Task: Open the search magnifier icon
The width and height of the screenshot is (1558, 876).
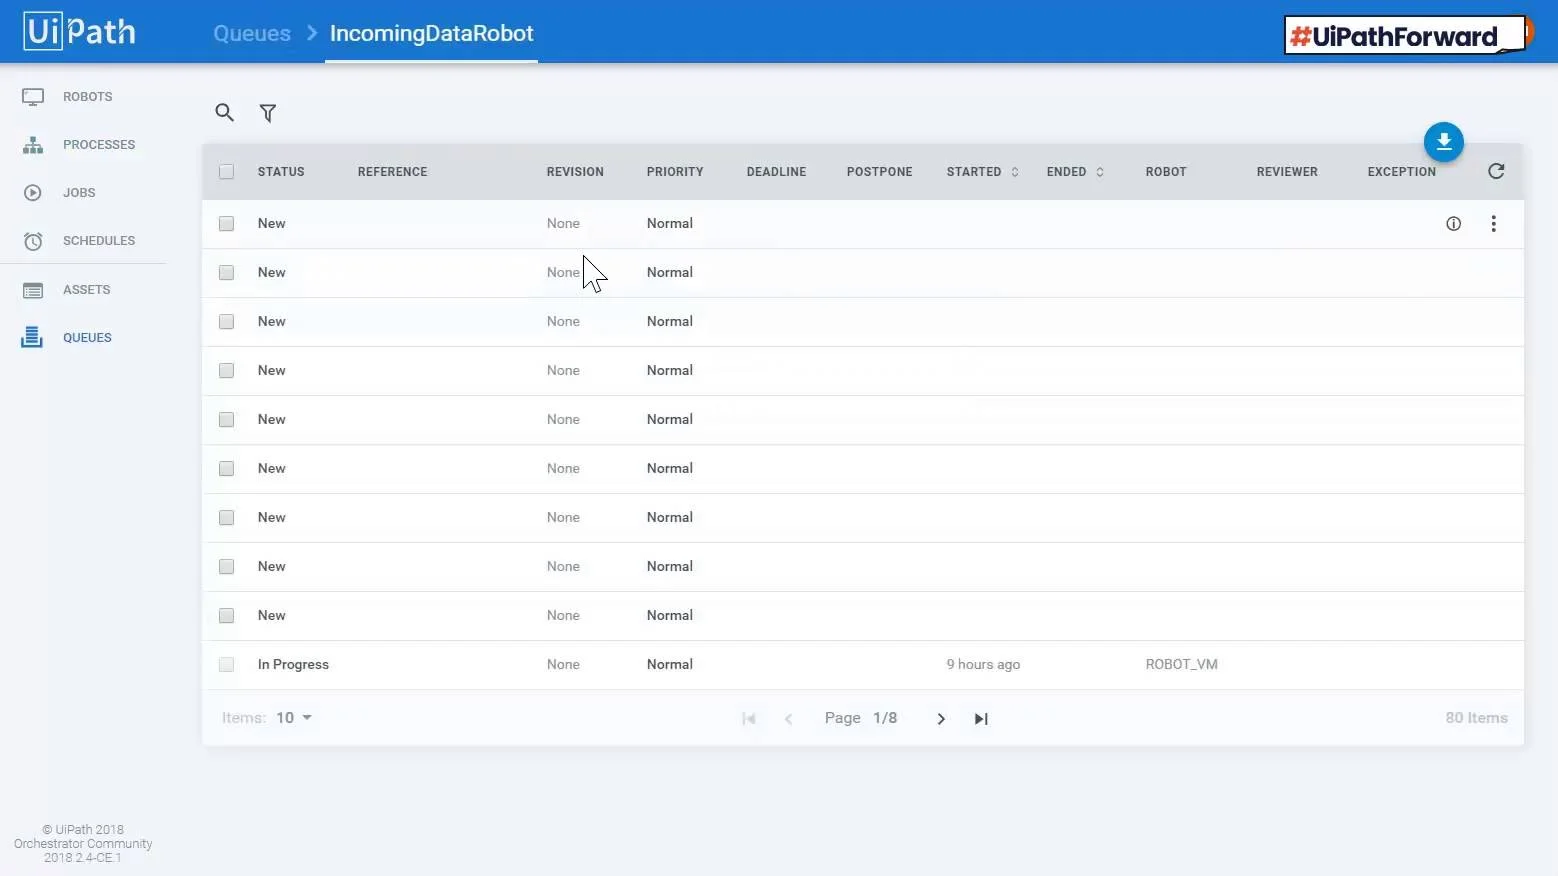Action: coord(224,113)
